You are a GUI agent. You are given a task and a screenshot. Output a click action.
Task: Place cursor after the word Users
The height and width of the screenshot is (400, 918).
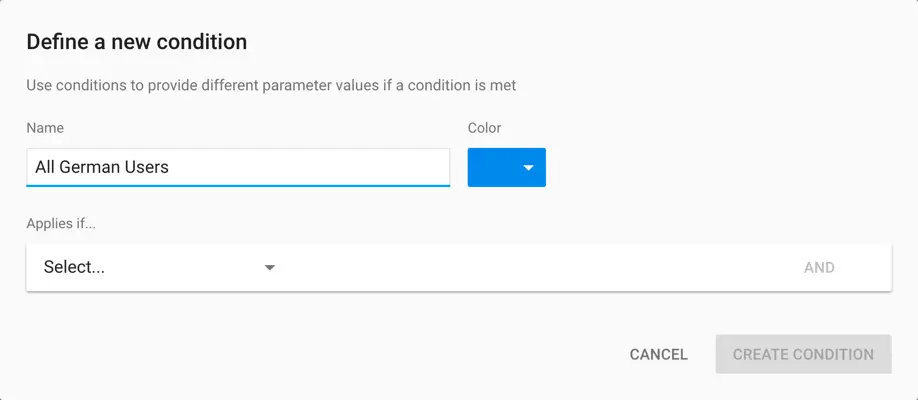pos(170,167)
